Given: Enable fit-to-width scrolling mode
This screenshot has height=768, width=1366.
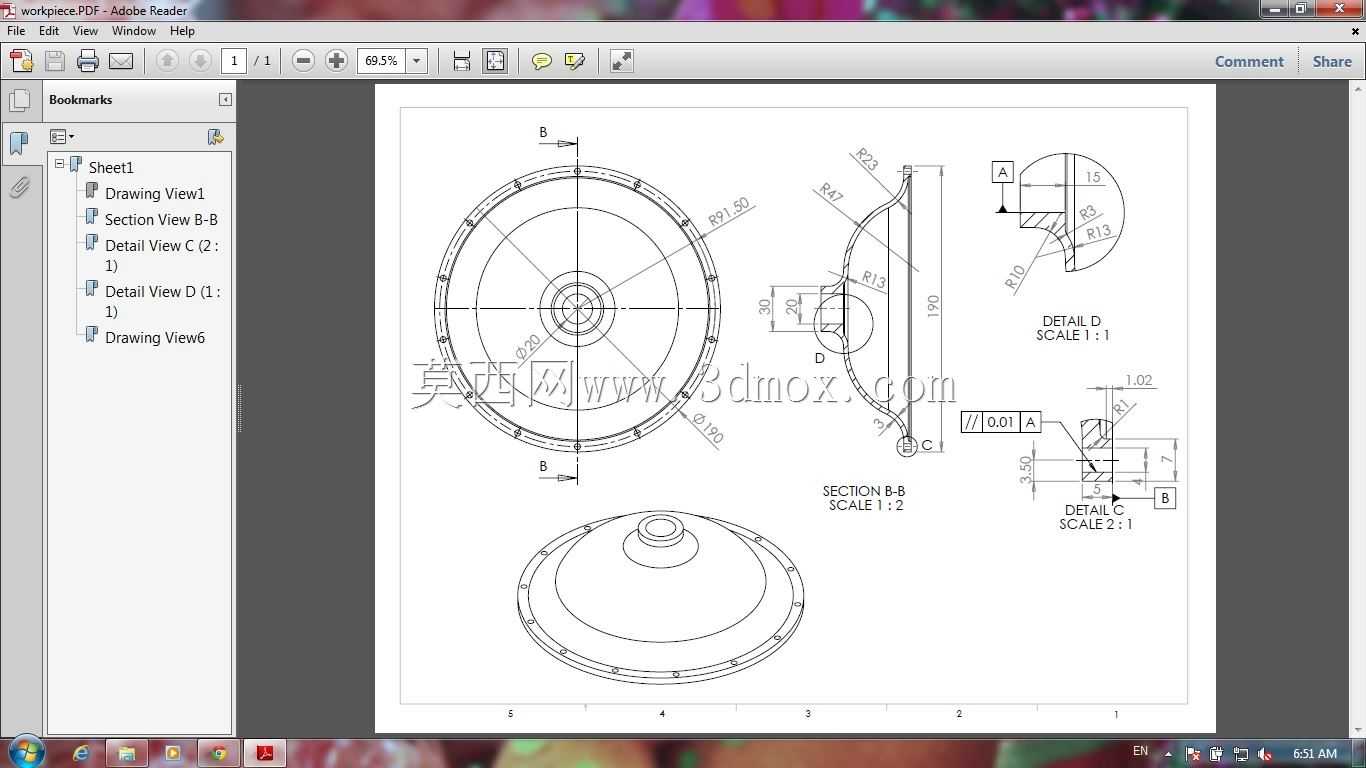Looking at the screenshot, I should coord(461,61).
